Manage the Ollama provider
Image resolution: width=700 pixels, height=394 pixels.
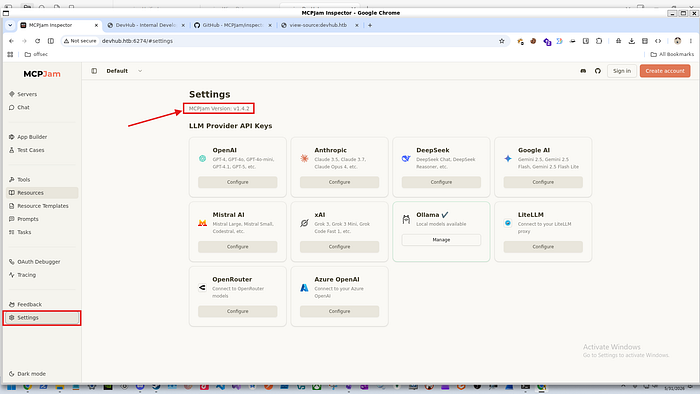pos(441,240)
